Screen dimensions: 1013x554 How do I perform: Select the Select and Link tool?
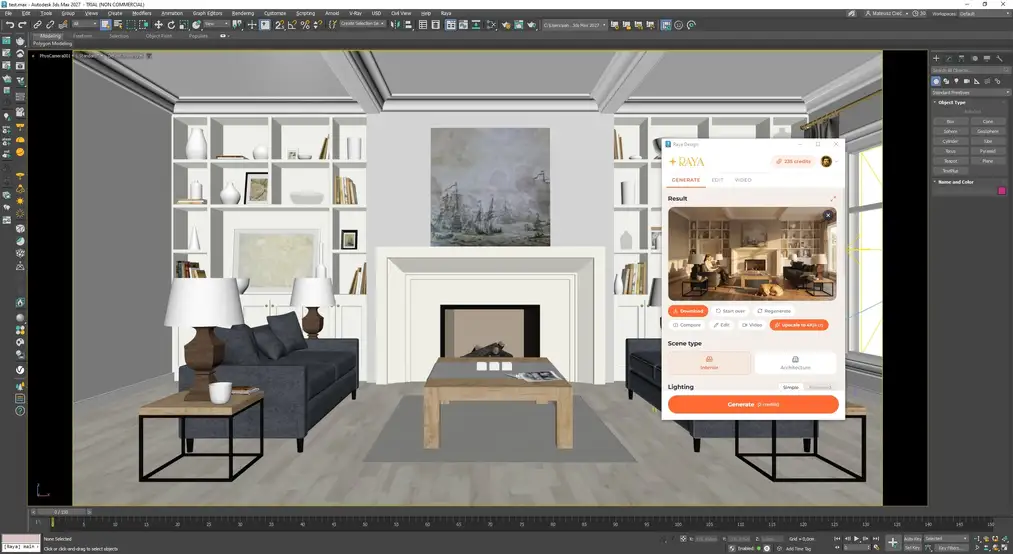(x=37, y=25)
